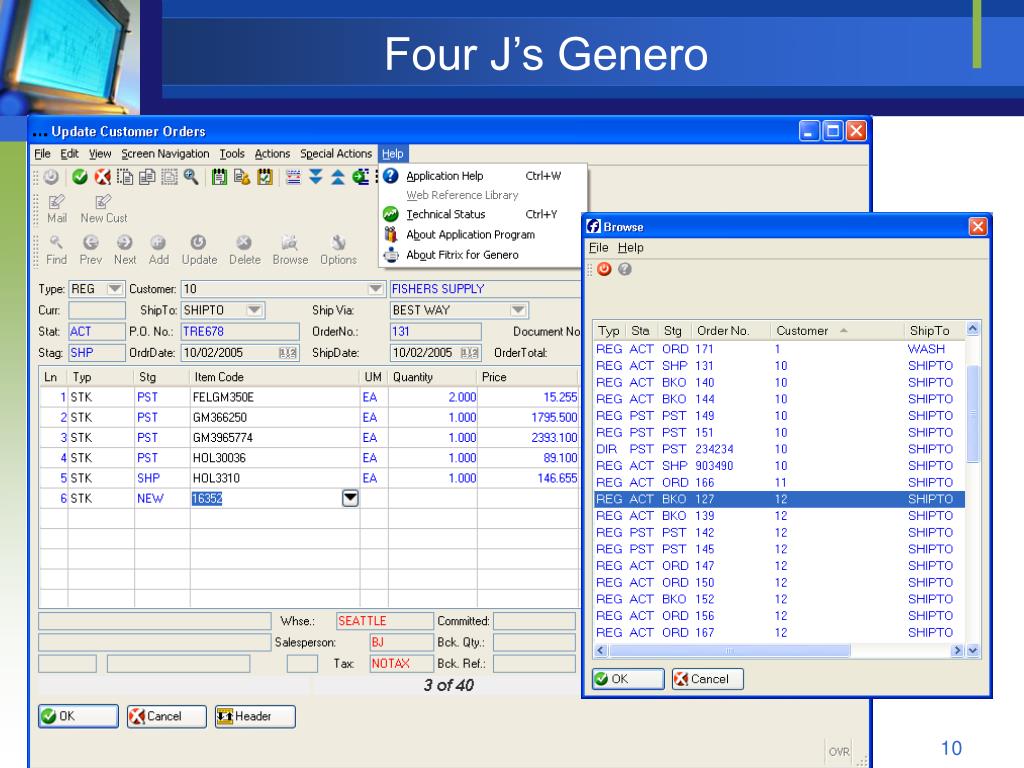This screenshot has width=1024, height=768.
Task: Click the Browse window horizontal scrollbar thumb
Action: [729, 650]
